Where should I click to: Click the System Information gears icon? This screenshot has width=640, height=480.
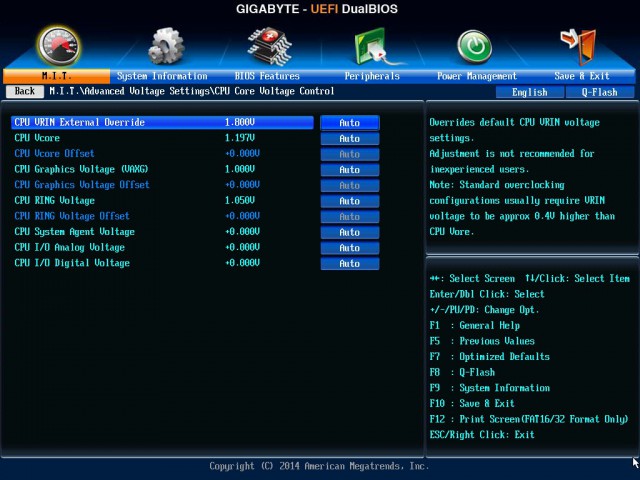(x=166, y=46)
